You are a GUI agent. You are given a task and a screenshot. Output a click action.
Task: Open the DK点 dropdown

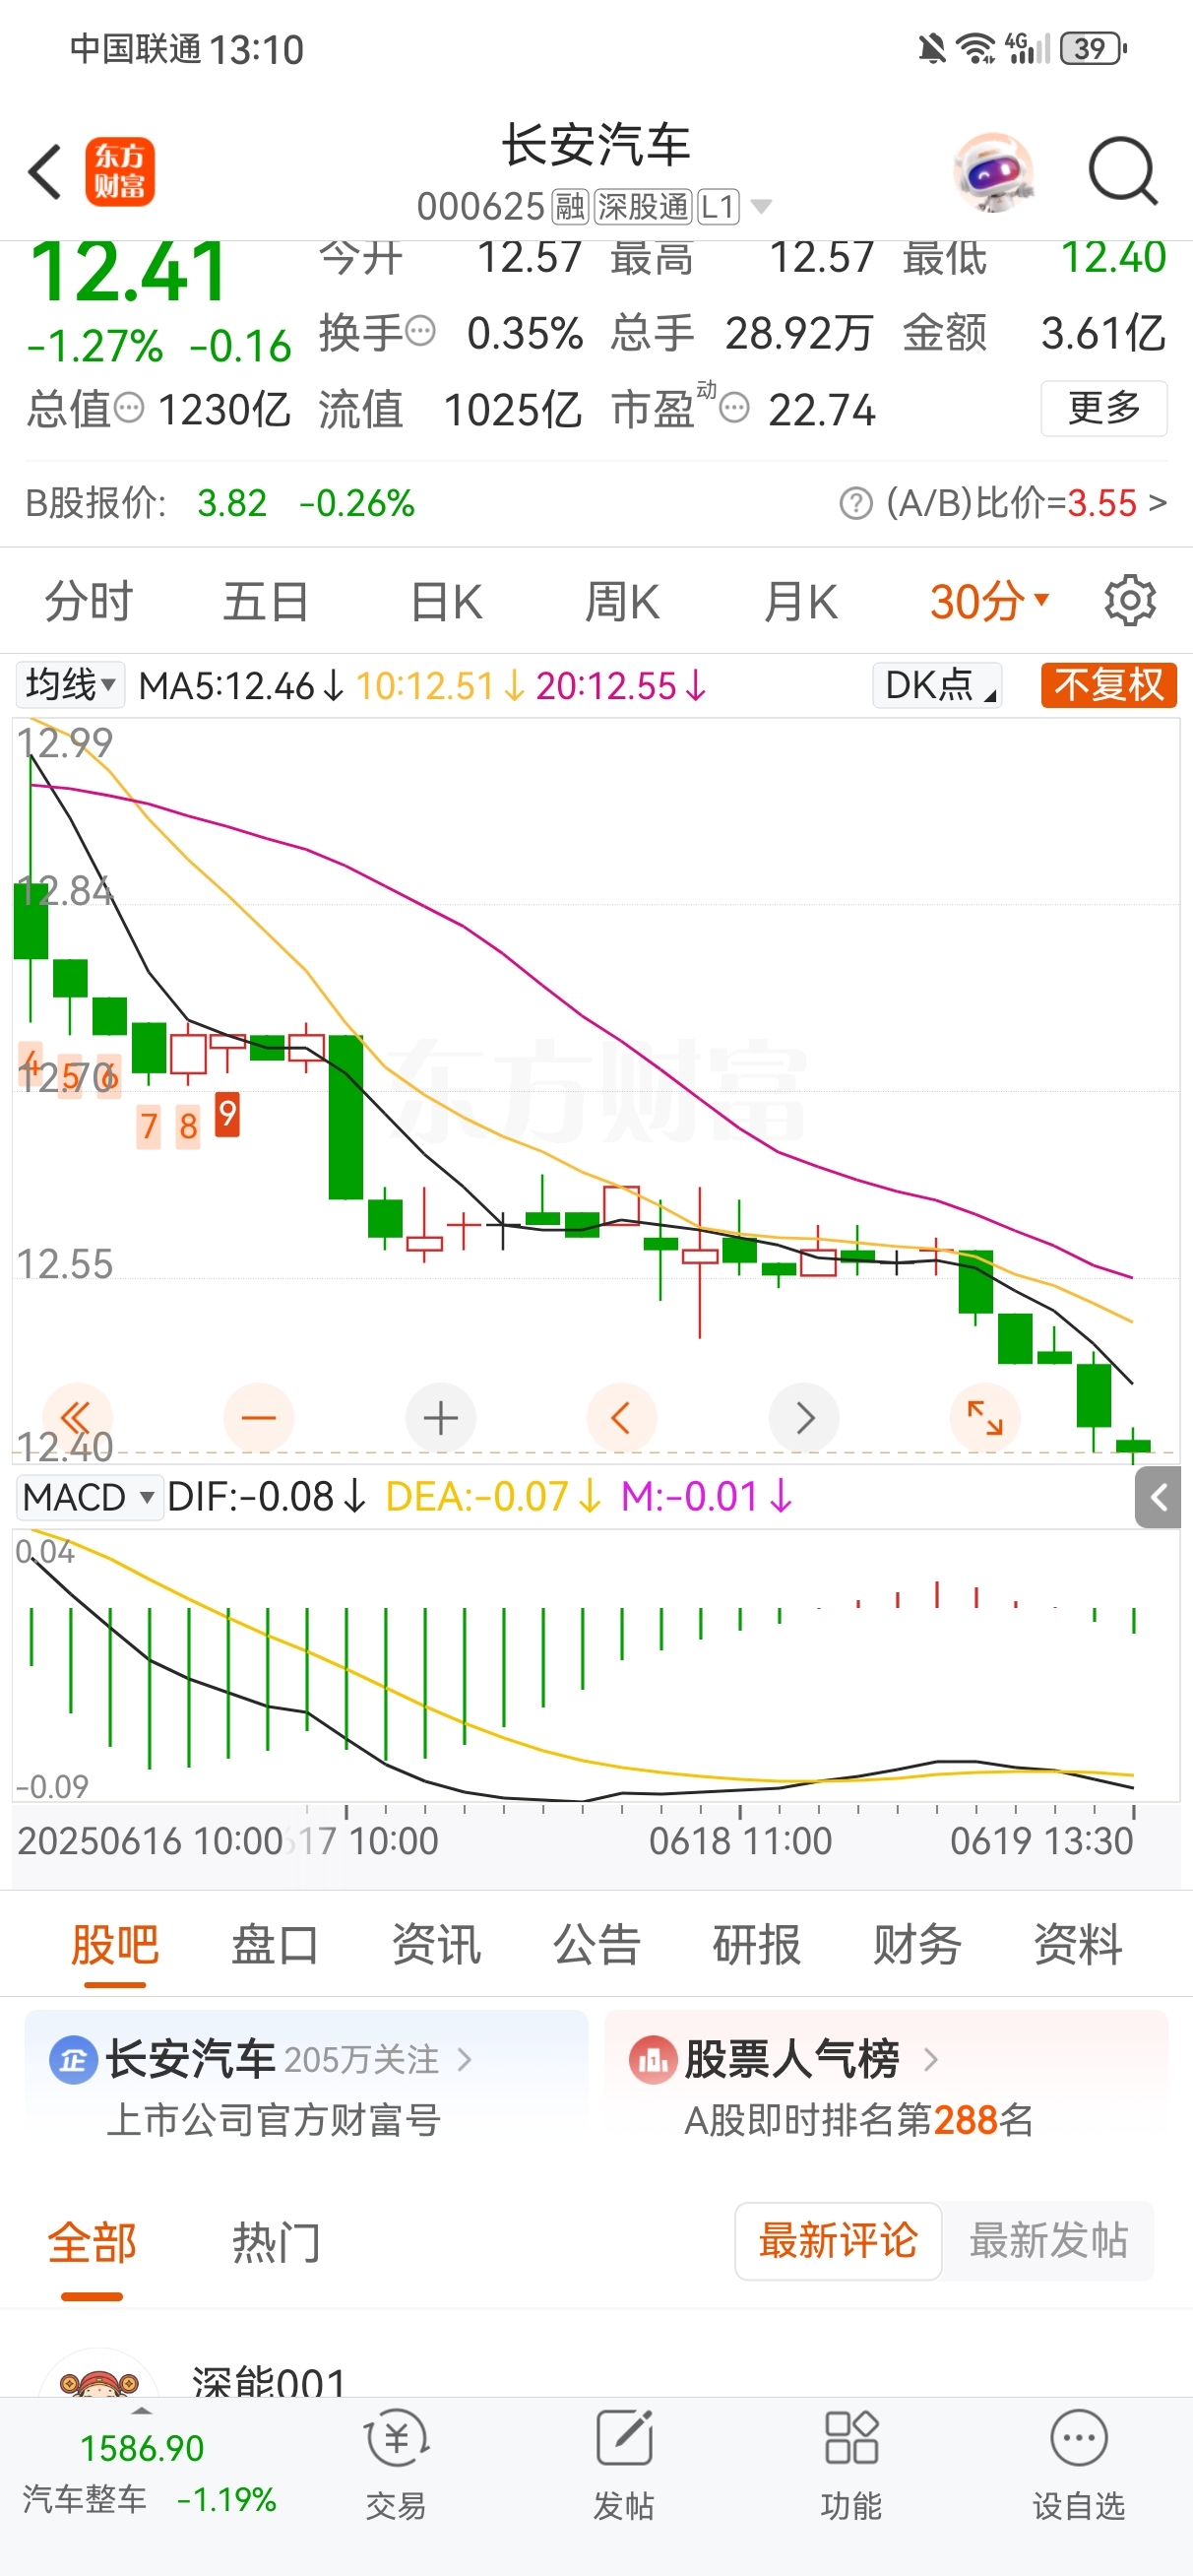coord(938,685)
